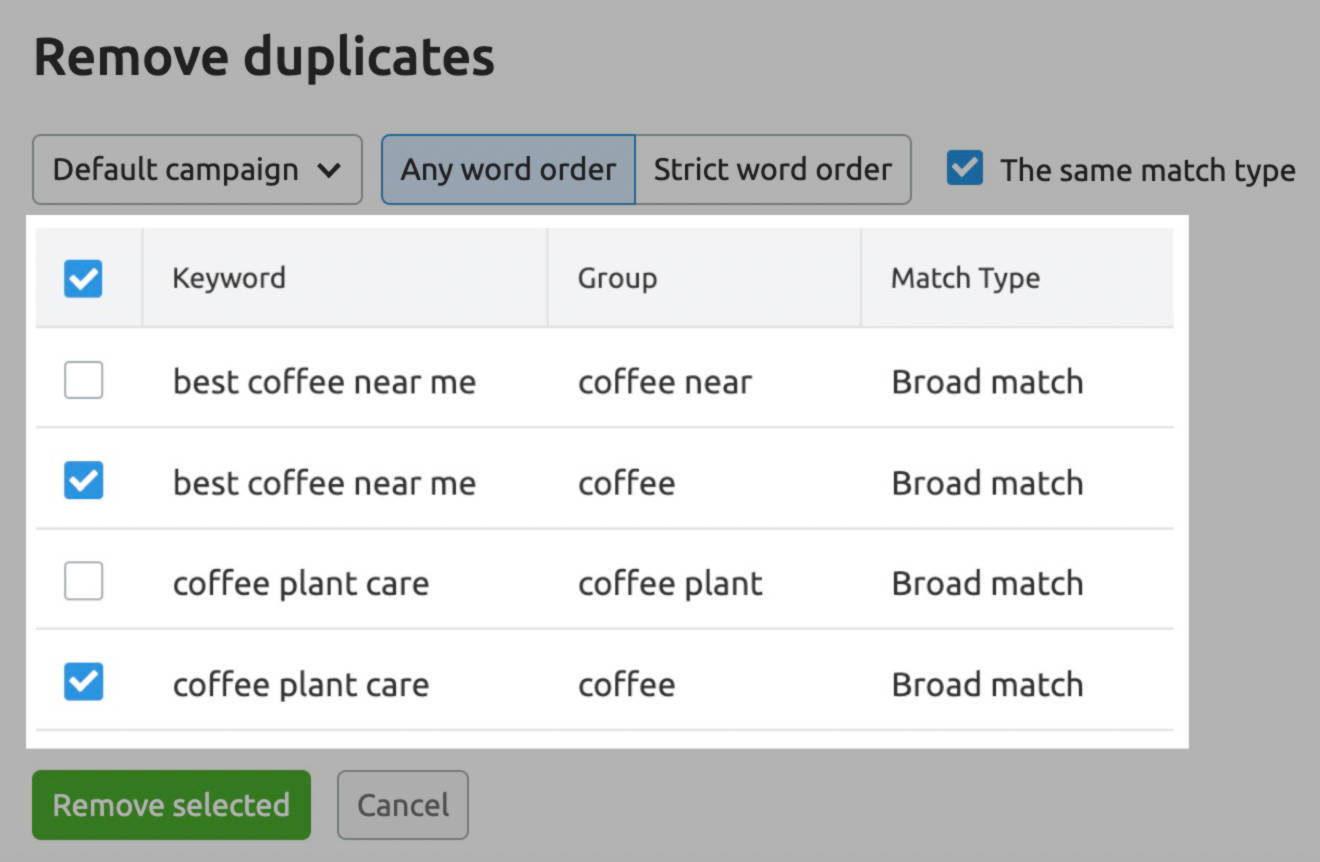The image size is (1320, 862).
Task: Click the Group column header
Action: click(617, 278)
